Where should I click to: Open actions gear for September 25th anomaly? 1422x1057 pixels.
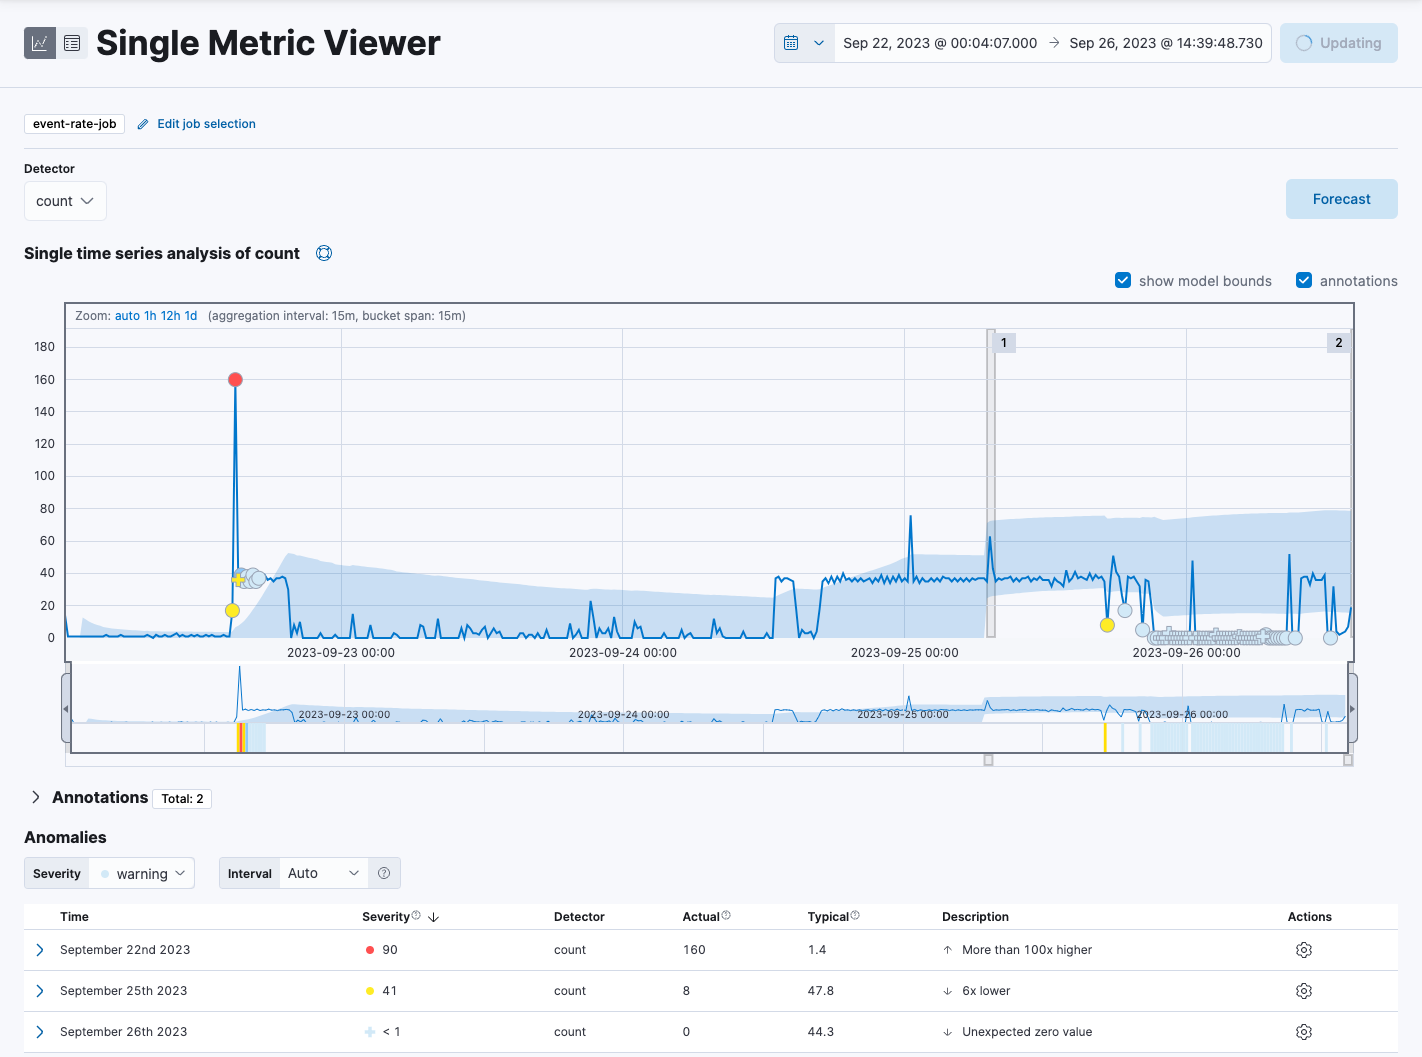point(1303,991)
